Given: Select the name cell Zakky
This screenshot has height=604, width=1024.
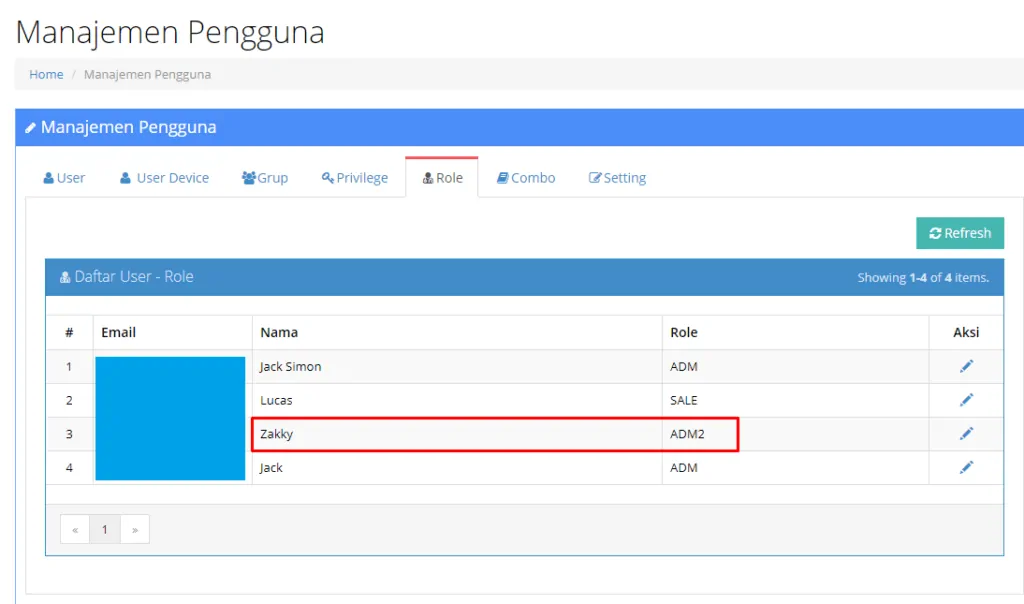Looking at the screenshot, I should pyautogui.click(x=457, y=434).
